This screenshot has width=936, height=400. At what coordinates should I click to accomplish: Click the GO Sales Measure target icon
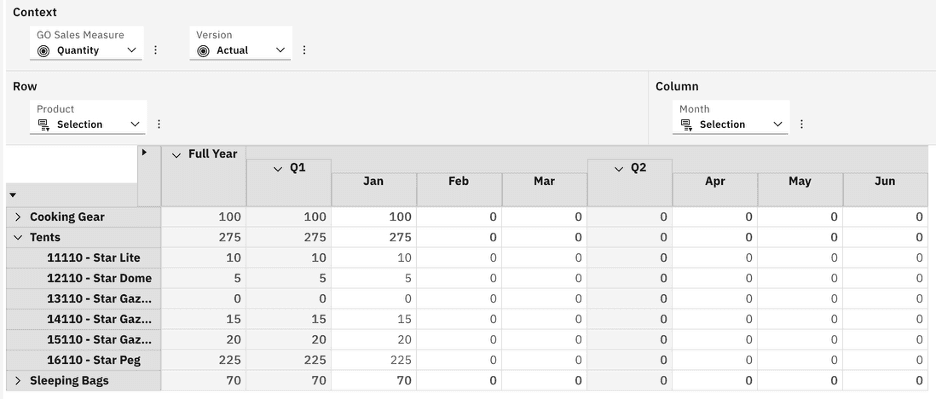(x=43, y=51)
